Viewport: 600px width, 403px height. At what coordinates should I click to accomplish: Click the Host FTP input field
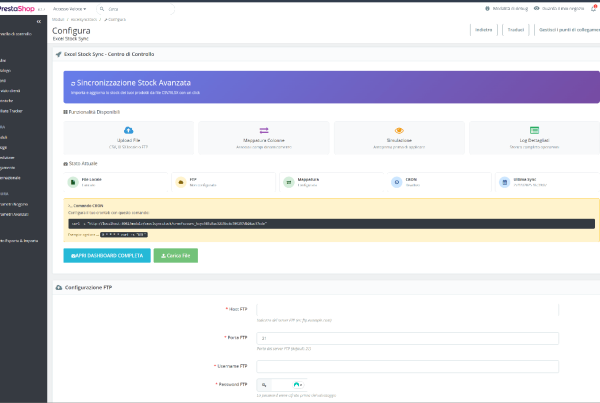tap(406, 310)
